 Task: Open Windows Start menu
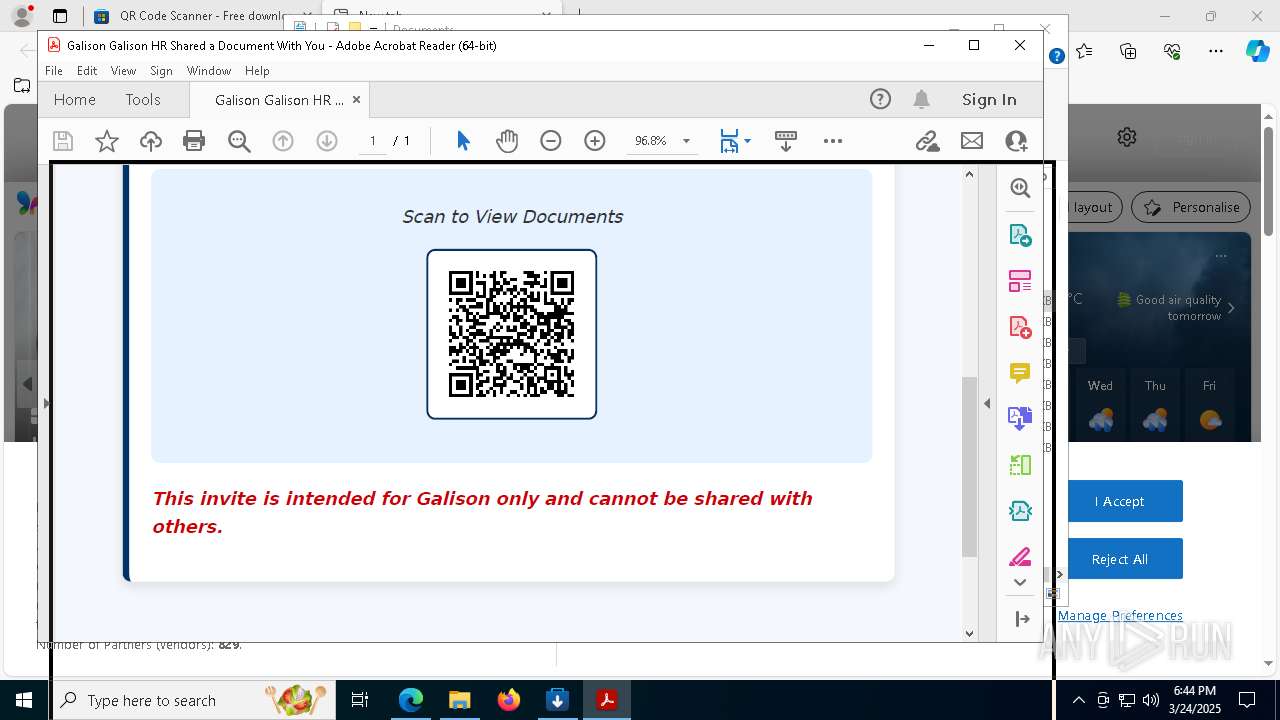(x=24, y=700)
